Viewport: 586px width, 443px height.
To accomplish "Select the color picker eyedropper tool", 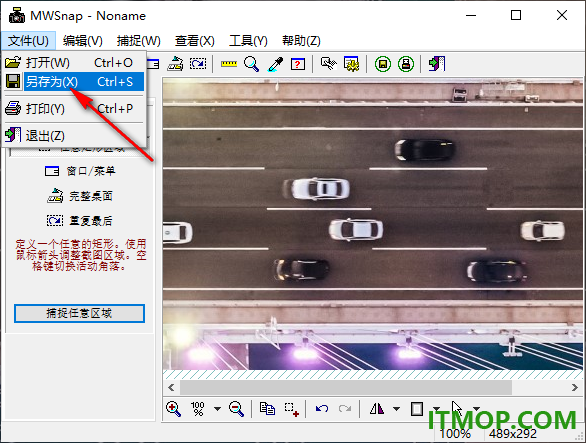I will point(275,64).
